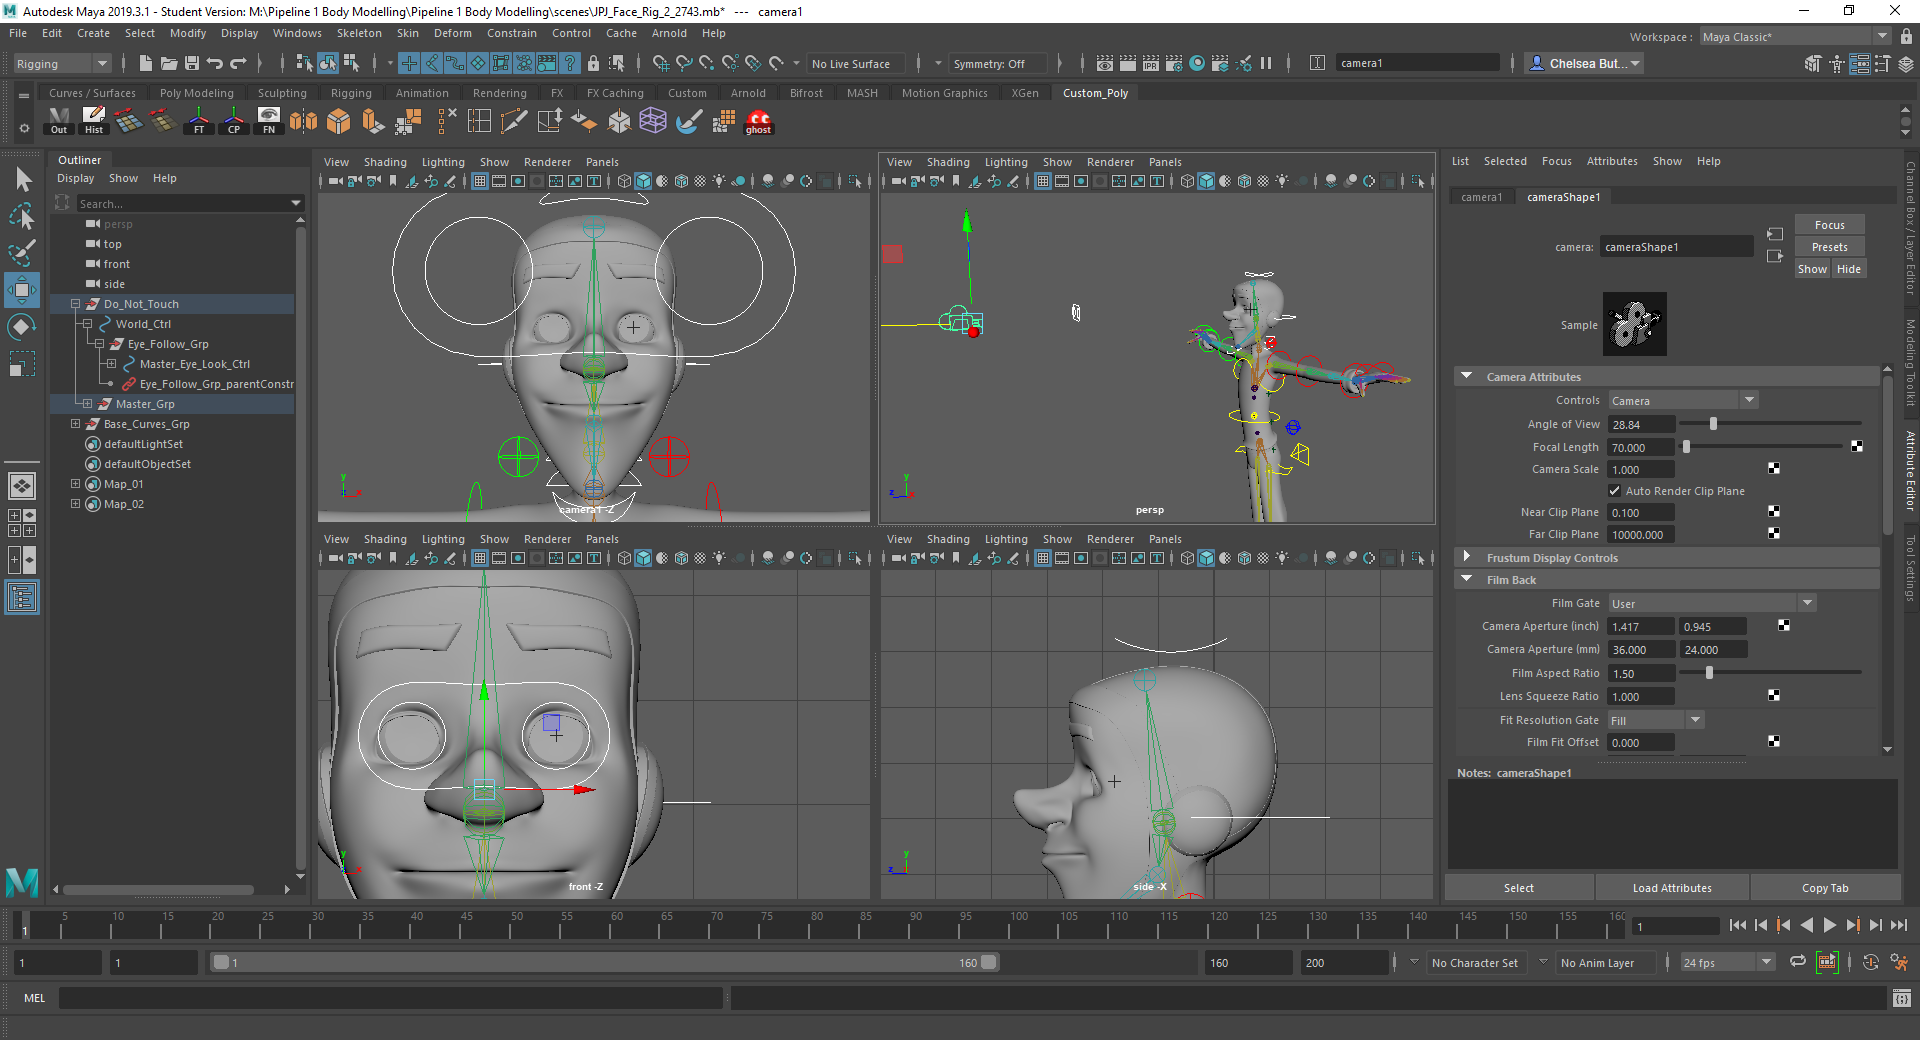Click the Load Attributes button
Viewport: 1920px width, 1040px height.
pyautogui.click(x=1670, y=887)
